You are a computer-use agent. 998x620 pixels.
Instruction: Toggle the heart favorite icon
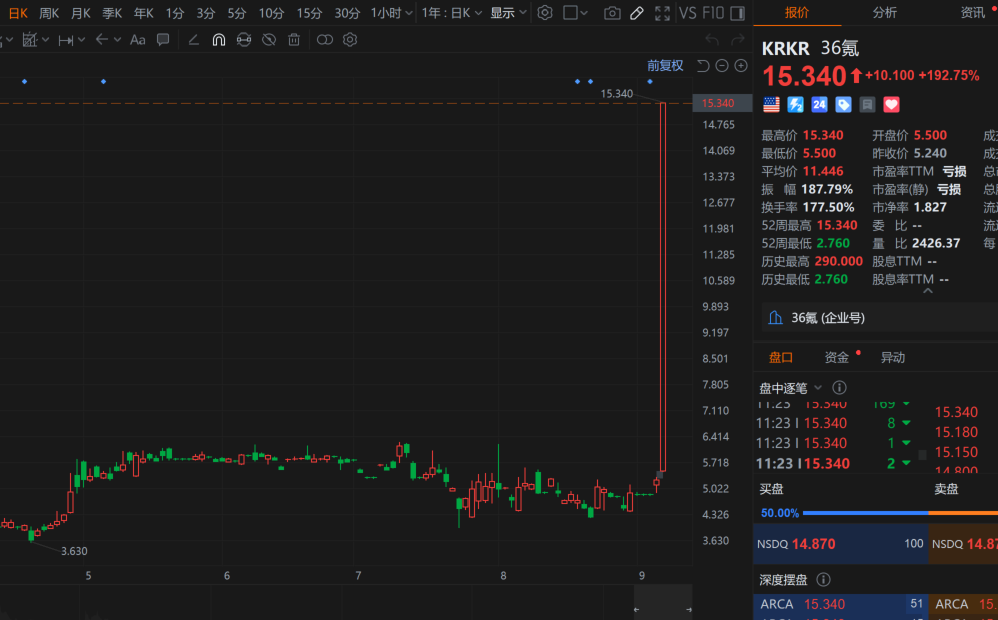(x=891, y=104)
